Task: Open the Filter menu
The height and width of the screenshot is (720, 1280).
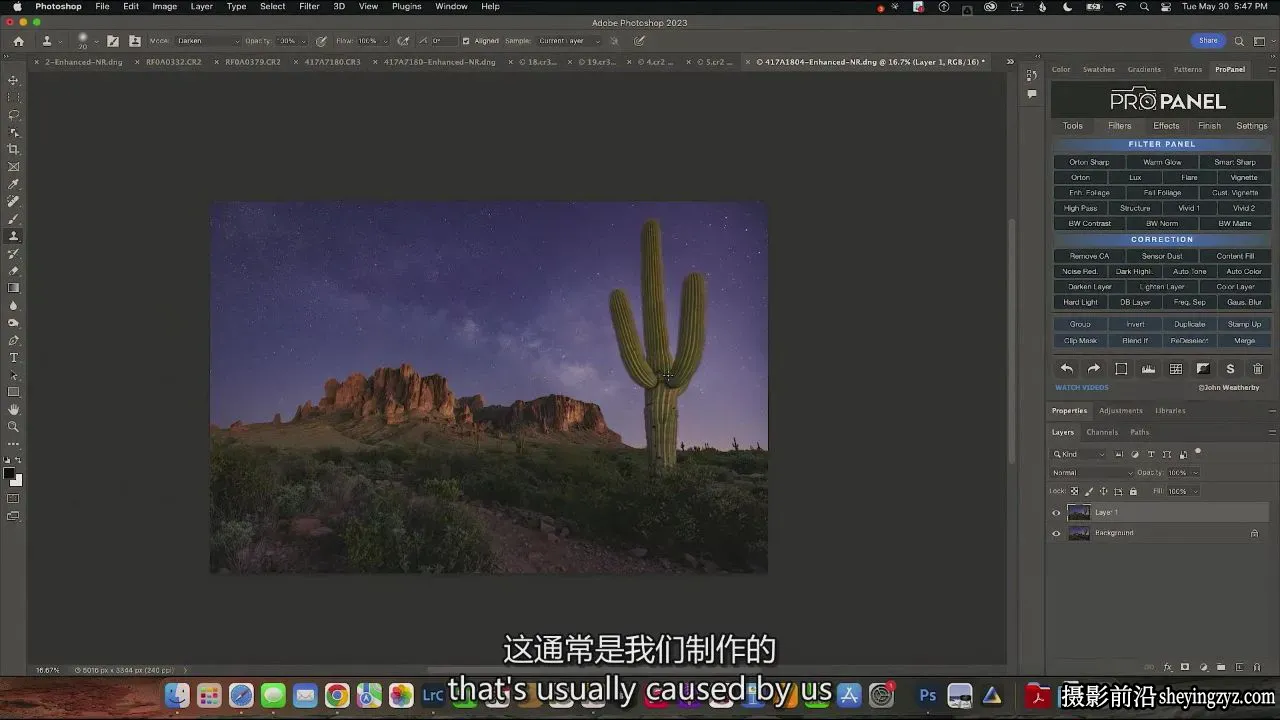Action: (309, 6)
